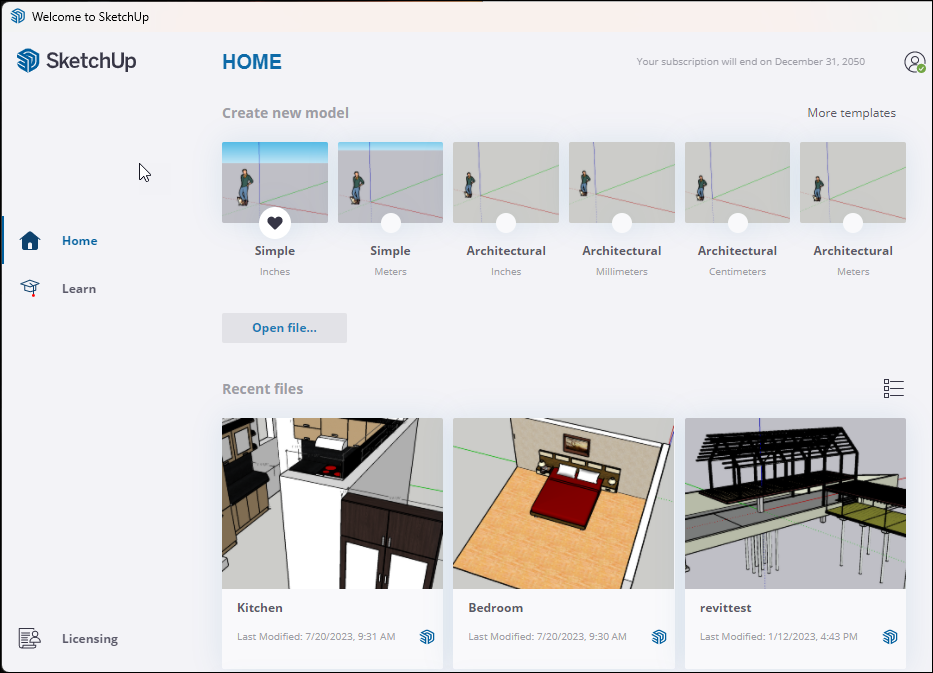The width and height of the screenshot is (933, 673).
Task: Click SketchUp file icon on Bedroom card
Action: (659, 637)
